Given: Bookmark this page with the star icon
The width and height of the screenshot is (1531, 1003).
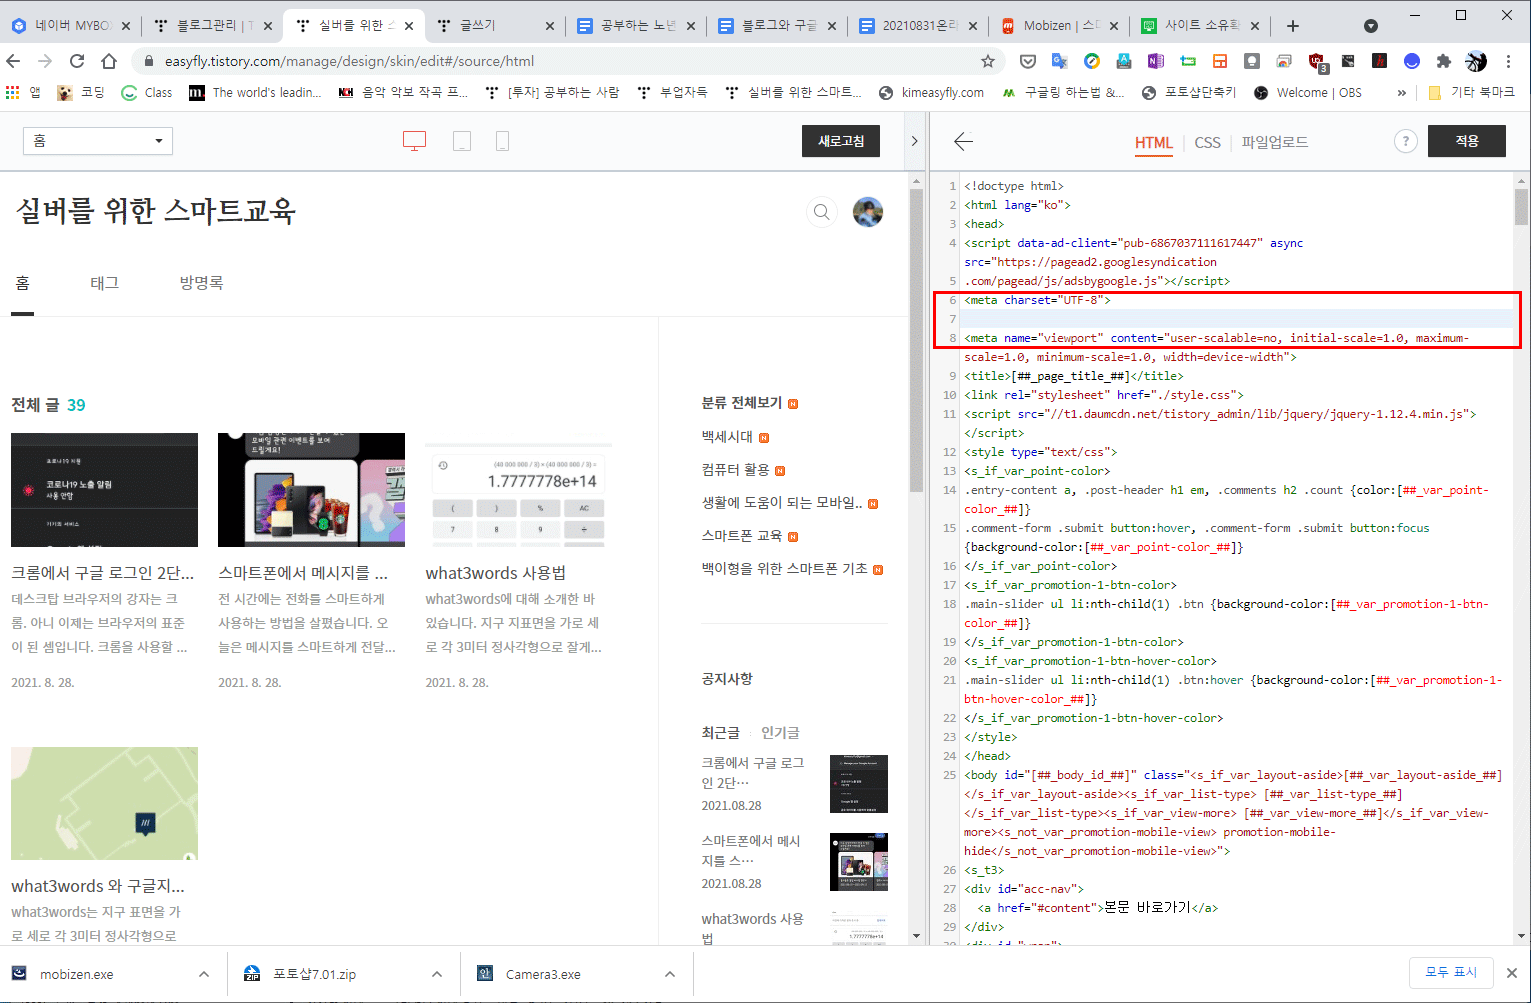Looking at the screenshot, I should pyautogui.click(x=988, y=61).
